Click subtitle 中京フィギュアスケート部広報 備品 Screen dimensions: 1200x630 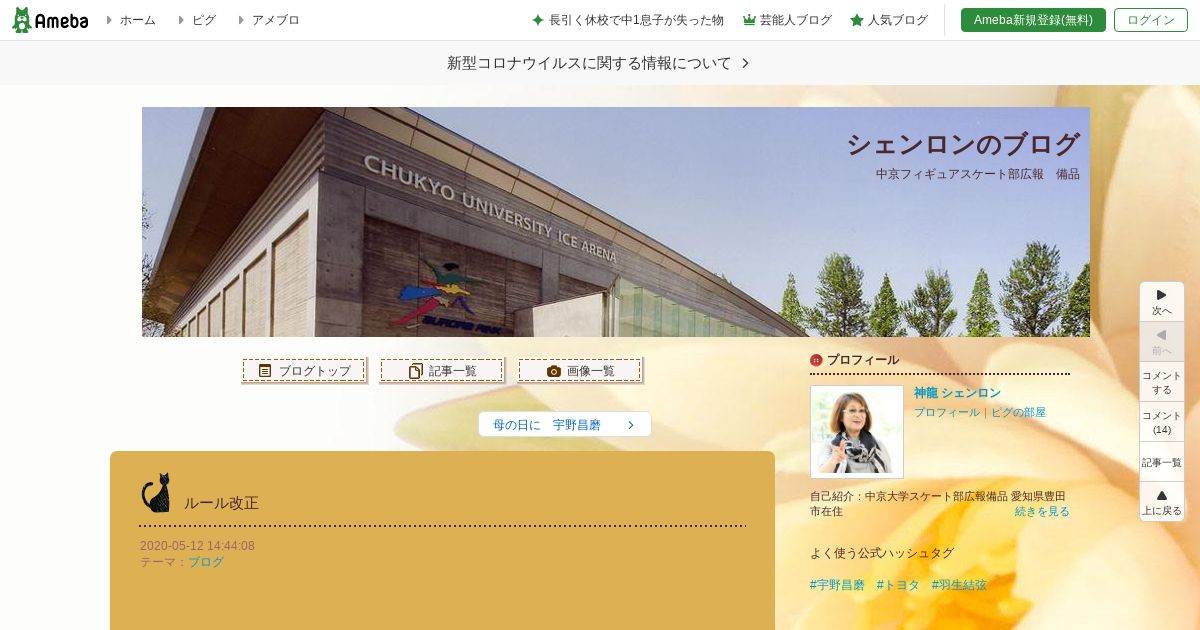point(978,174)
